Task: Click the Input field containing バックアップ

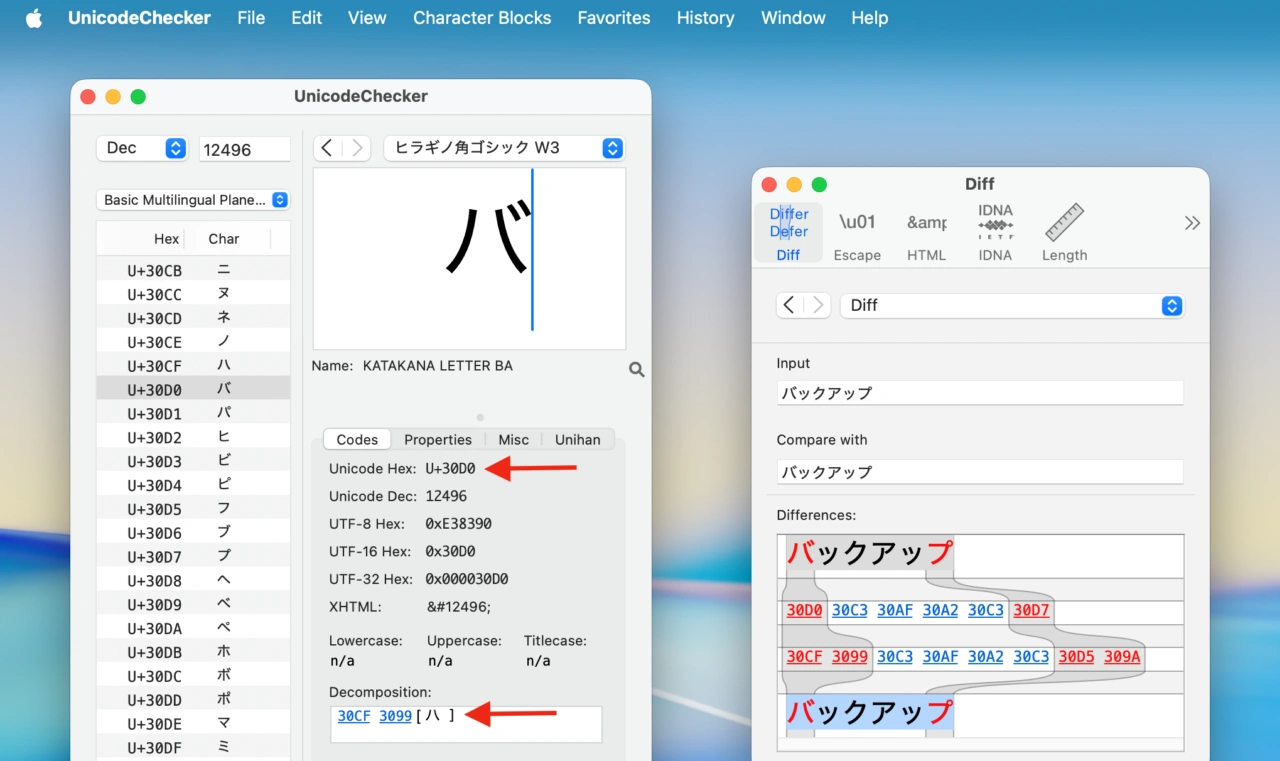Action: point(979,392)
